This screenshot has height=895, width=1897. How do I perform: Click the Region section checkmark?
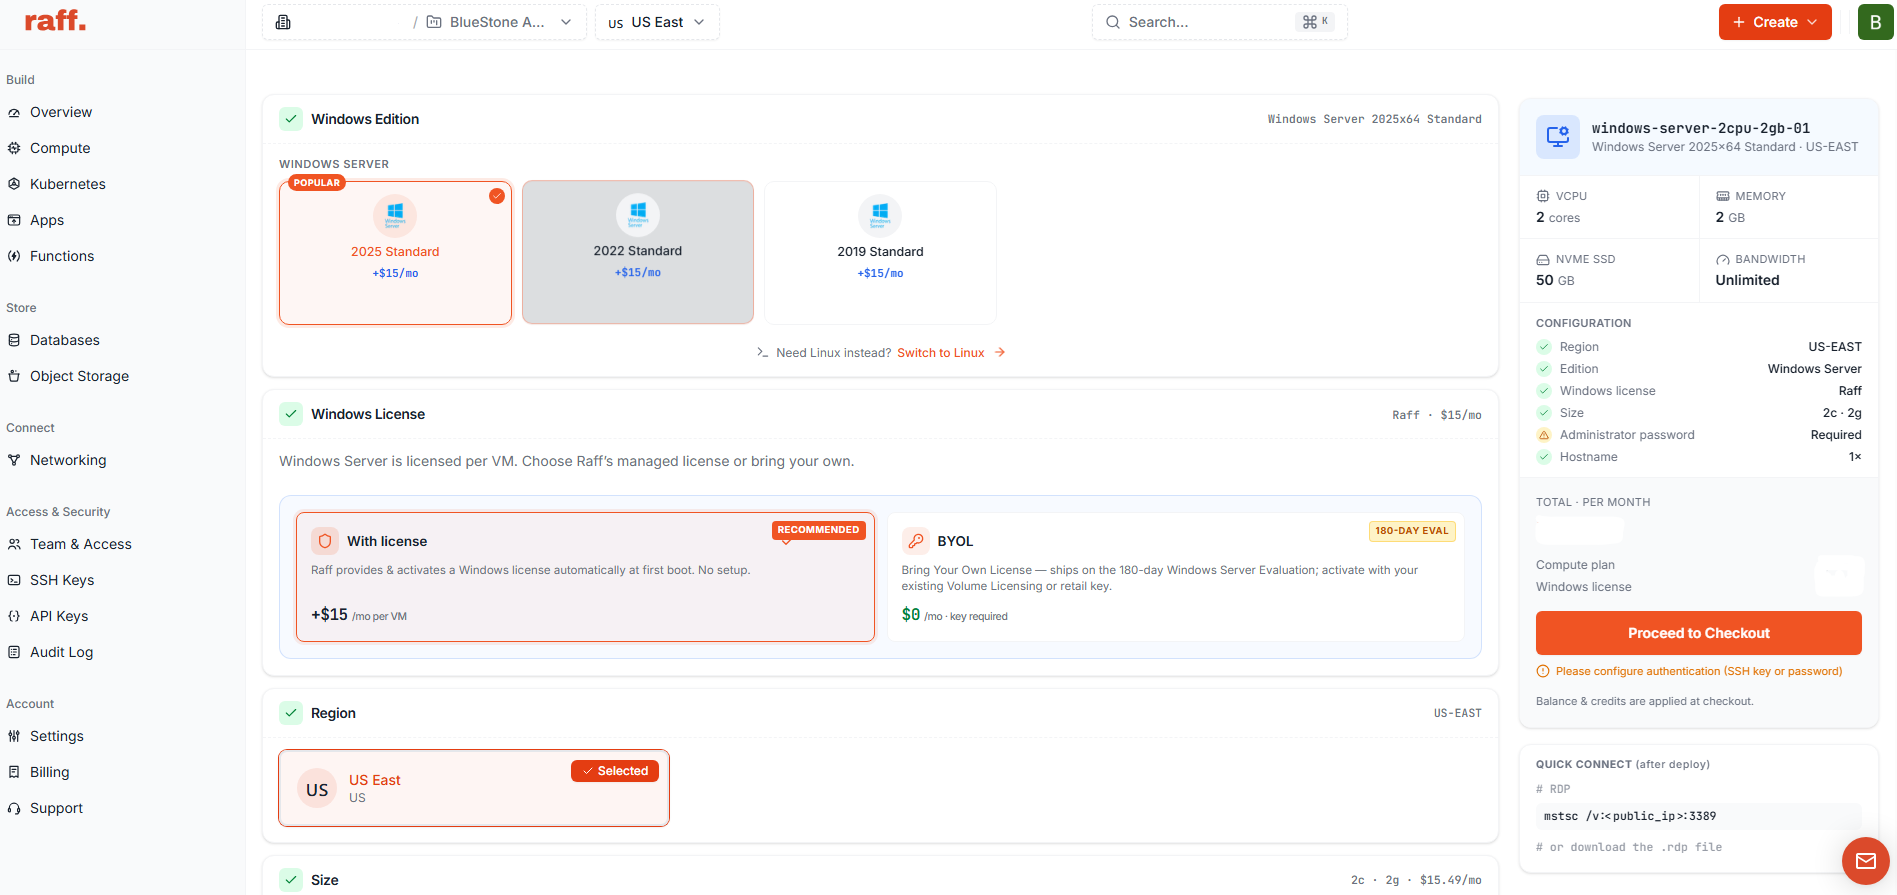(291, 713)
